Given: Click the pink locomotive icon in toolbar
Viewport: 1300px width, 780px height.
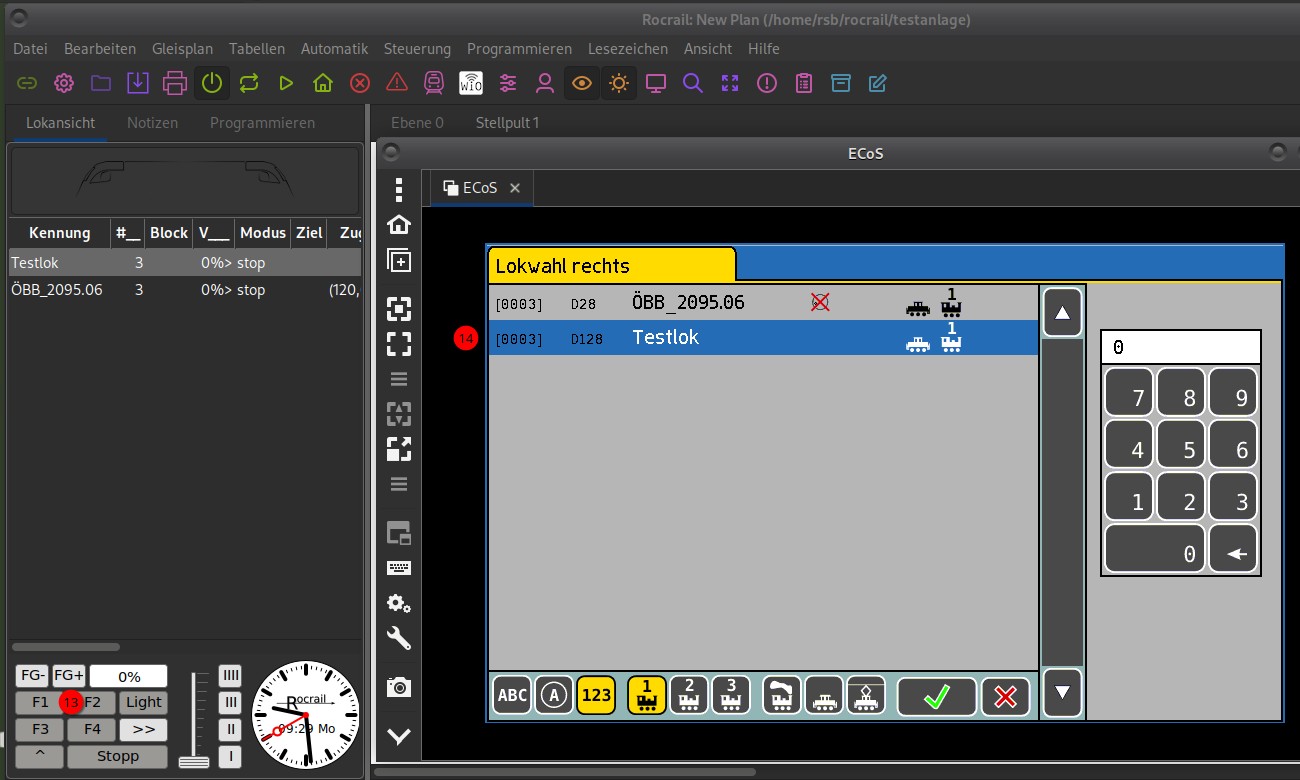Looking at the screenshot, I should 434,83.
